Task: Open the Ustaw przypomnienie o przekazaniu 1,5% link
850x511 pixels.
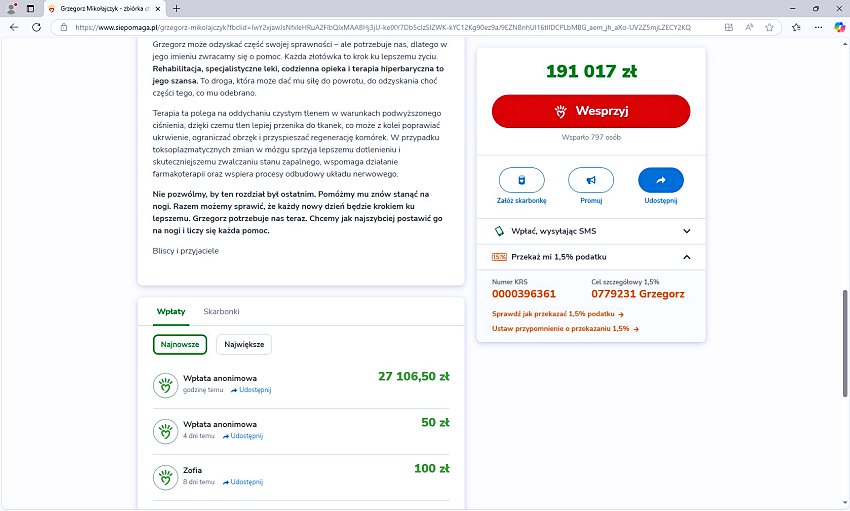Action: (565, 328)
